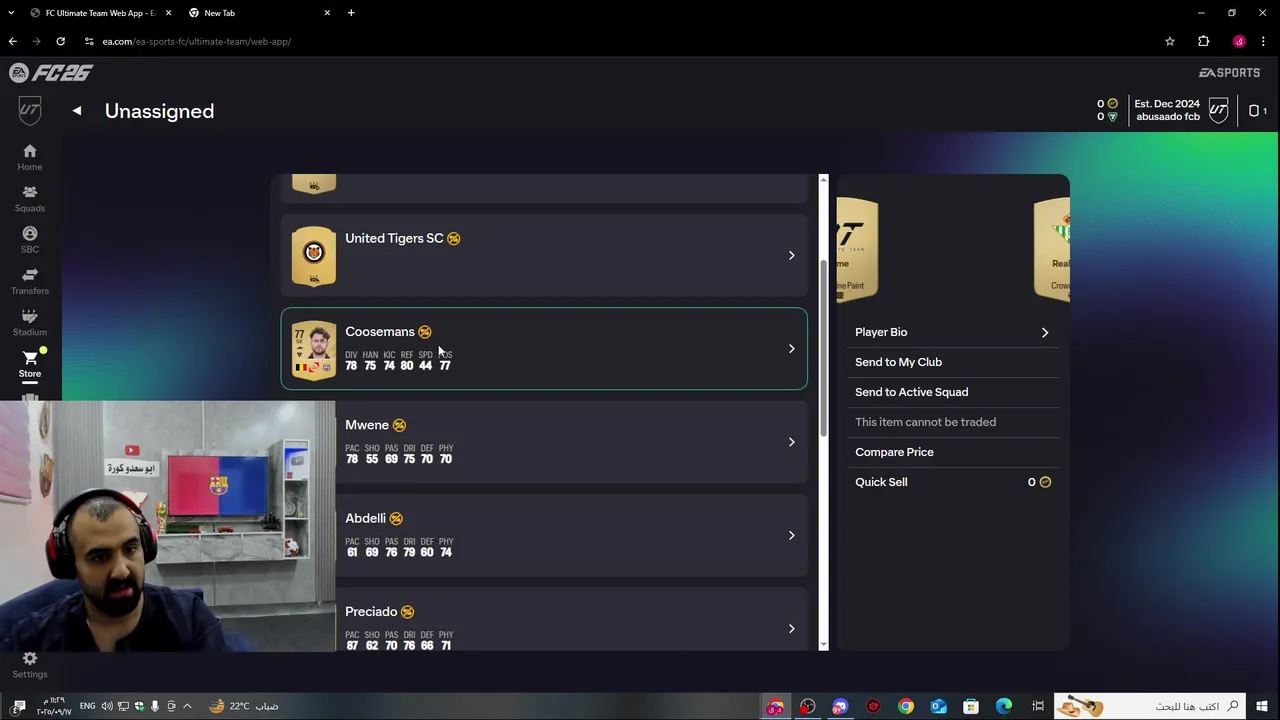Open the Home sidebar icon
Screen dimensions: 1280x720
(x=29, y=157)
